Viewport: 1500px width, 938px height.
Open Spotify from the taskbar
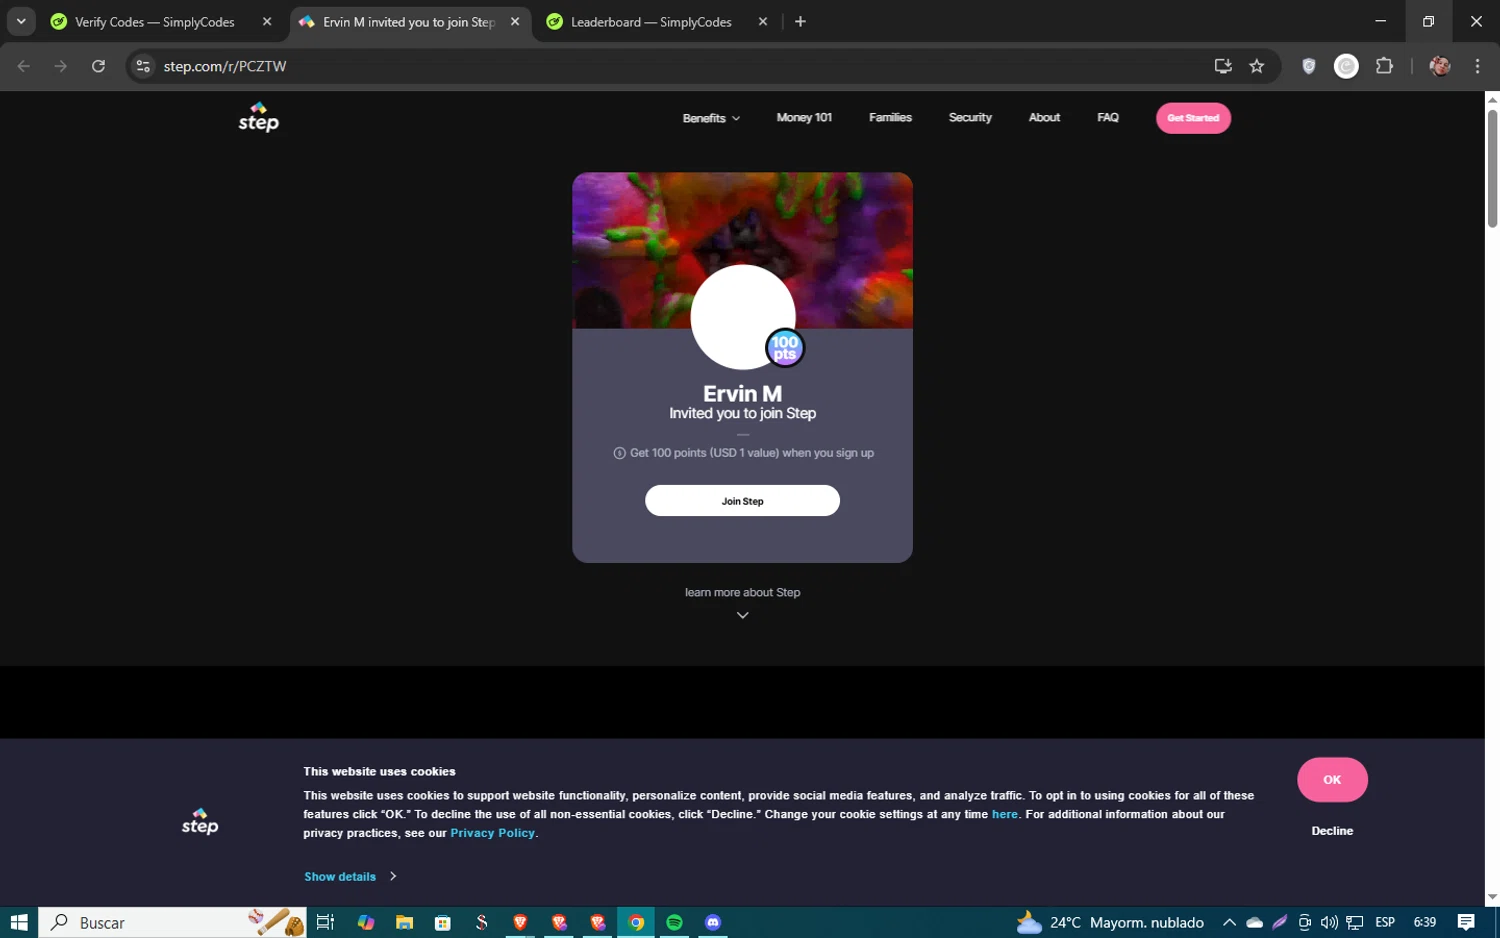pos(674,922)
